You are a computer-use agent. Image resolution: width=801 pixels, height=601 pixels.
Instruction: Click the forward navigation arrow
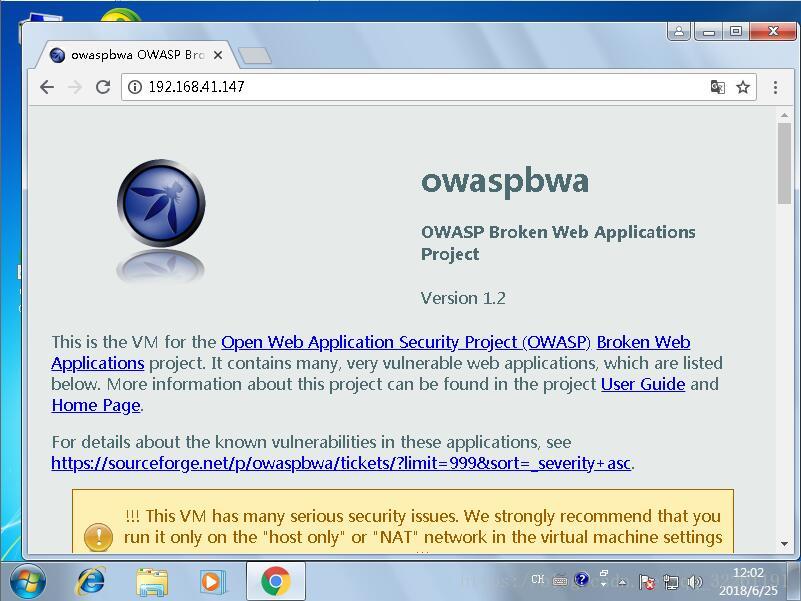click(75, 87)
